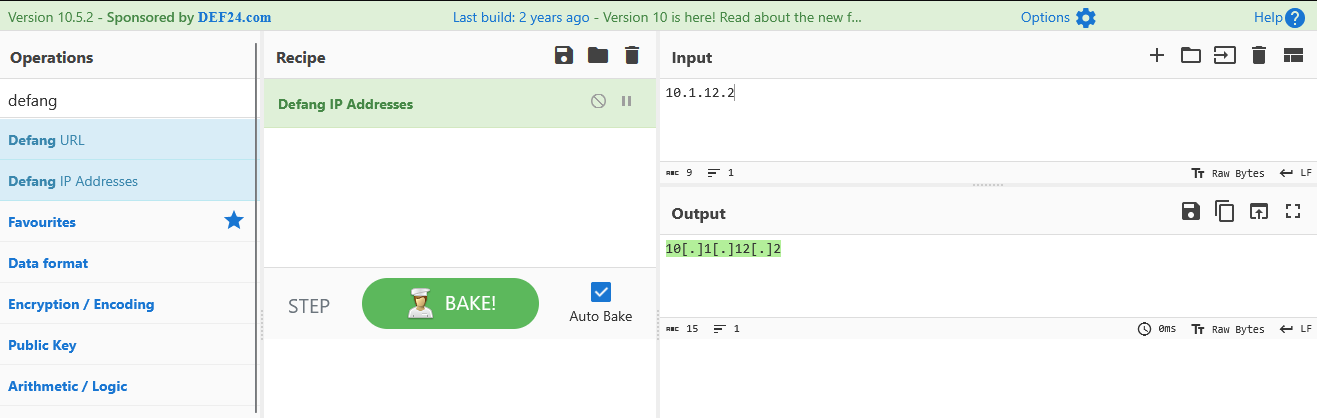1317x418 pixels.
Task: Add a new input tab with the plus icon
Action: tap(1157, 56)
